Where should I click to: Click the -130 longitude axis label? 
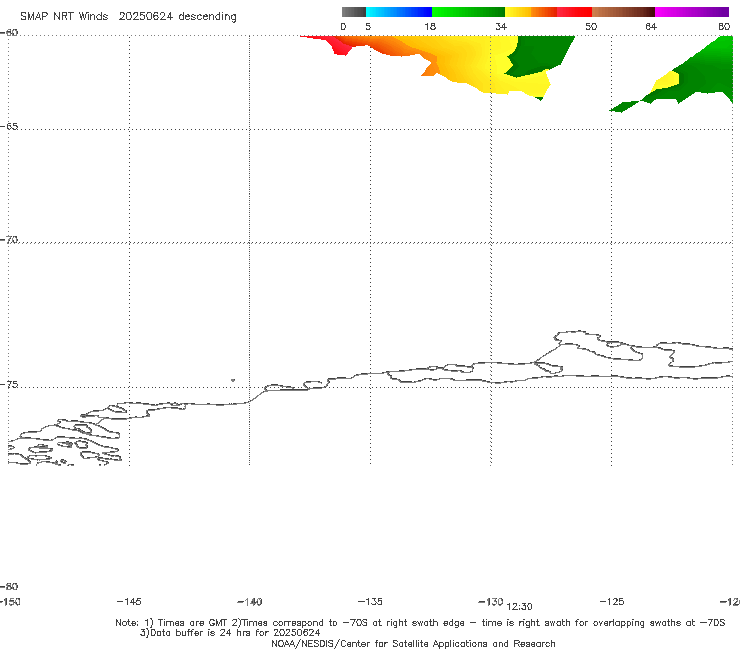click(x=491, y=602)
